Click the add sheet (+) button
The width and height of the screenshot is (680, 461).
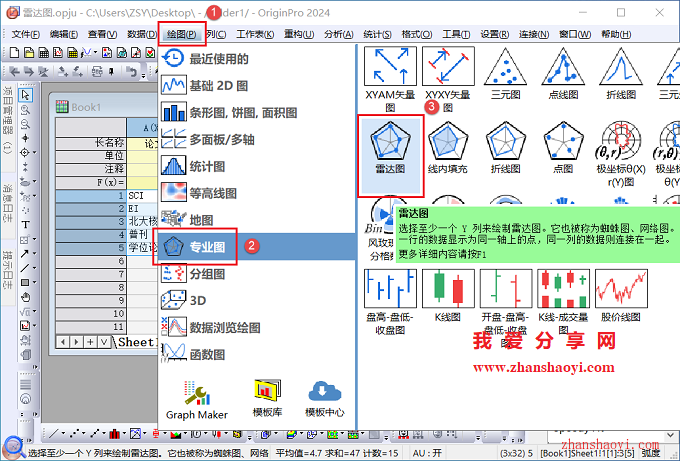(90, 342)
